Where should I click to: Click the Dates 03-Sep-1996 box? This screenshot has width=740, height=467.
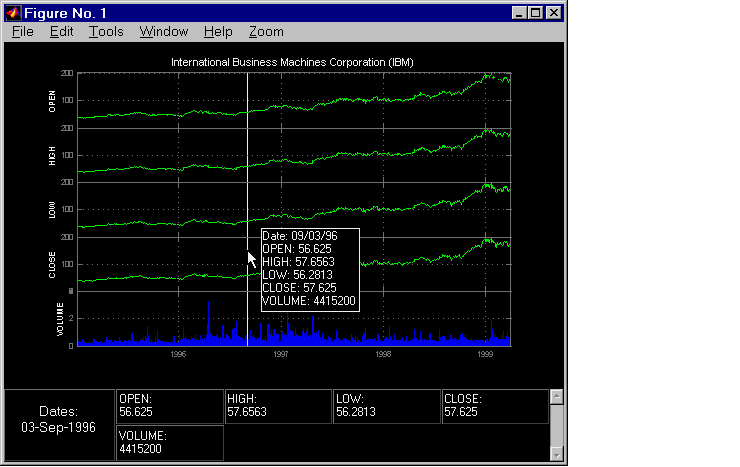point(59,425)
